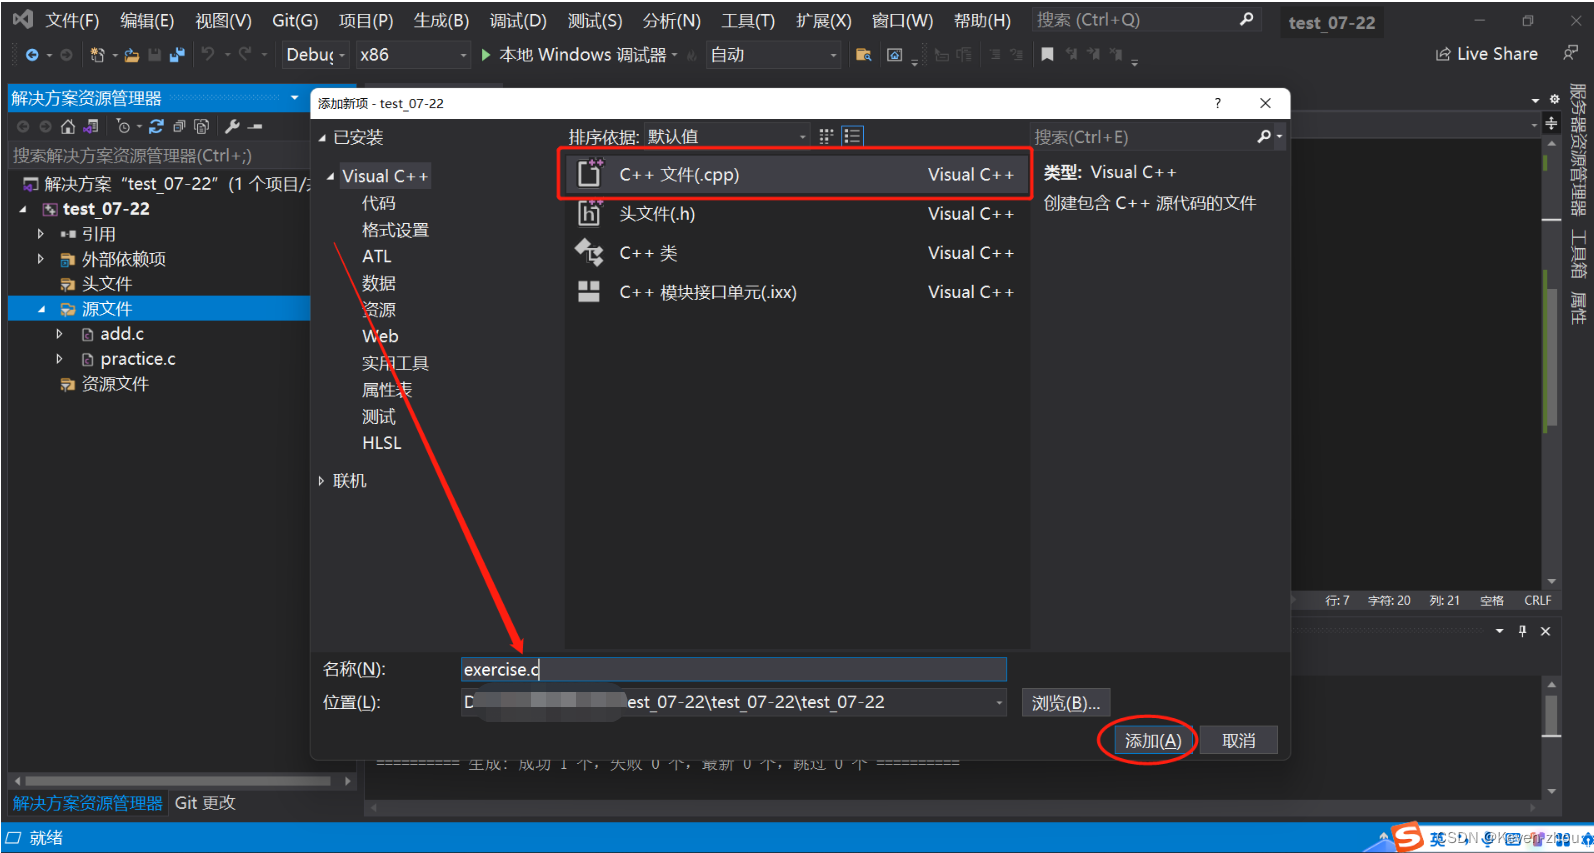Collapse the 源文件 folder
Screen dimensions: 1594x853
coord(41,309)
